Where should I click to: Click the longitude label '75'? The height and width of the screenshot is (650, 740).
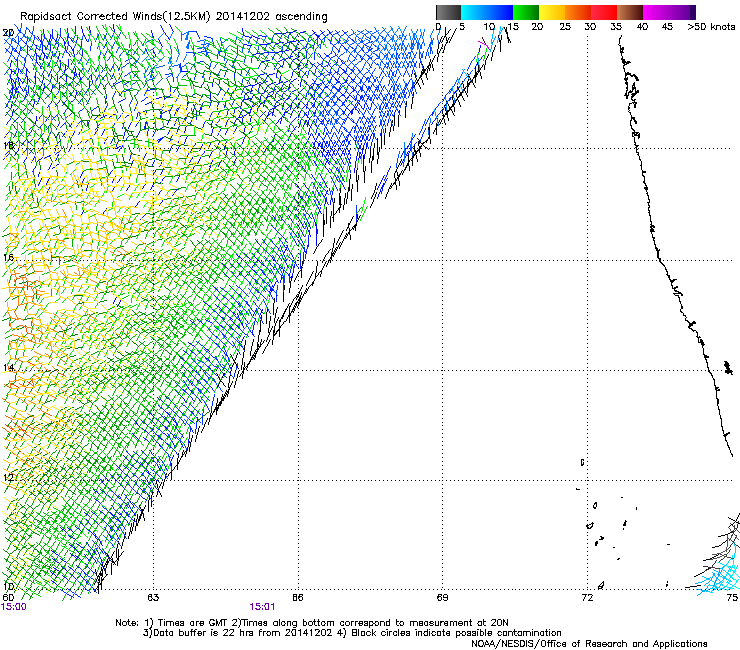[732, 598]
